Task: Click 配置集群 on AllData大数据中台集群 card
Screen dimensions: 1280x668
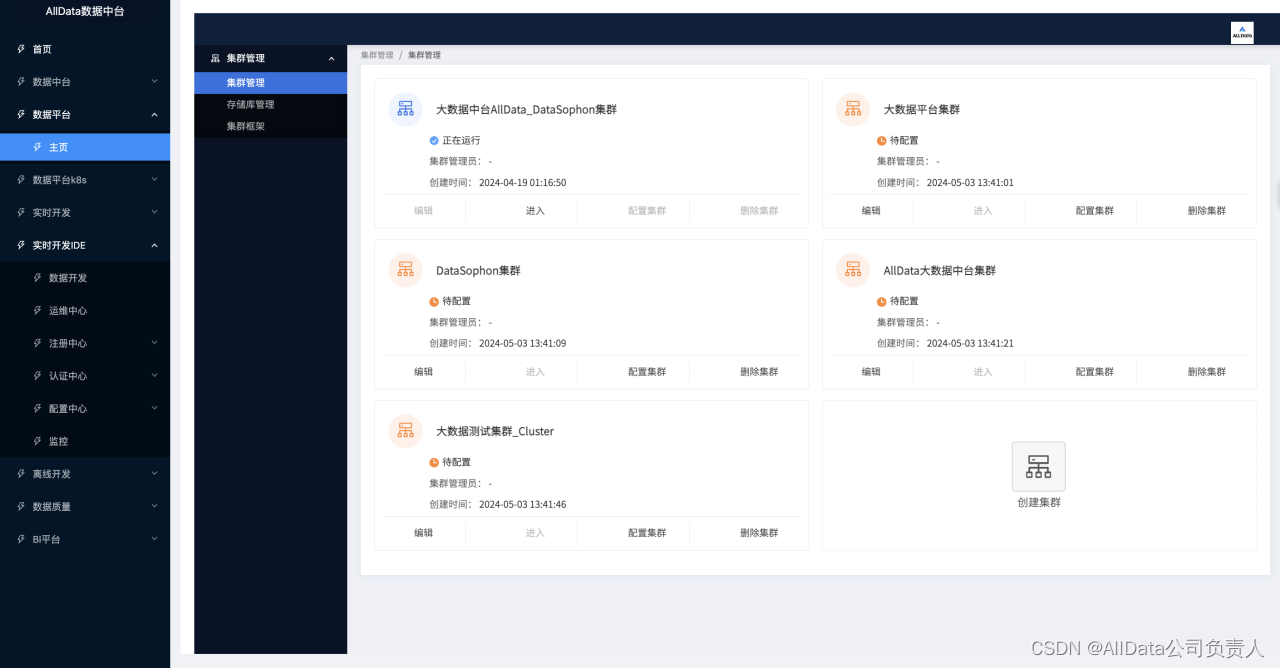Action: [1095, 372]
